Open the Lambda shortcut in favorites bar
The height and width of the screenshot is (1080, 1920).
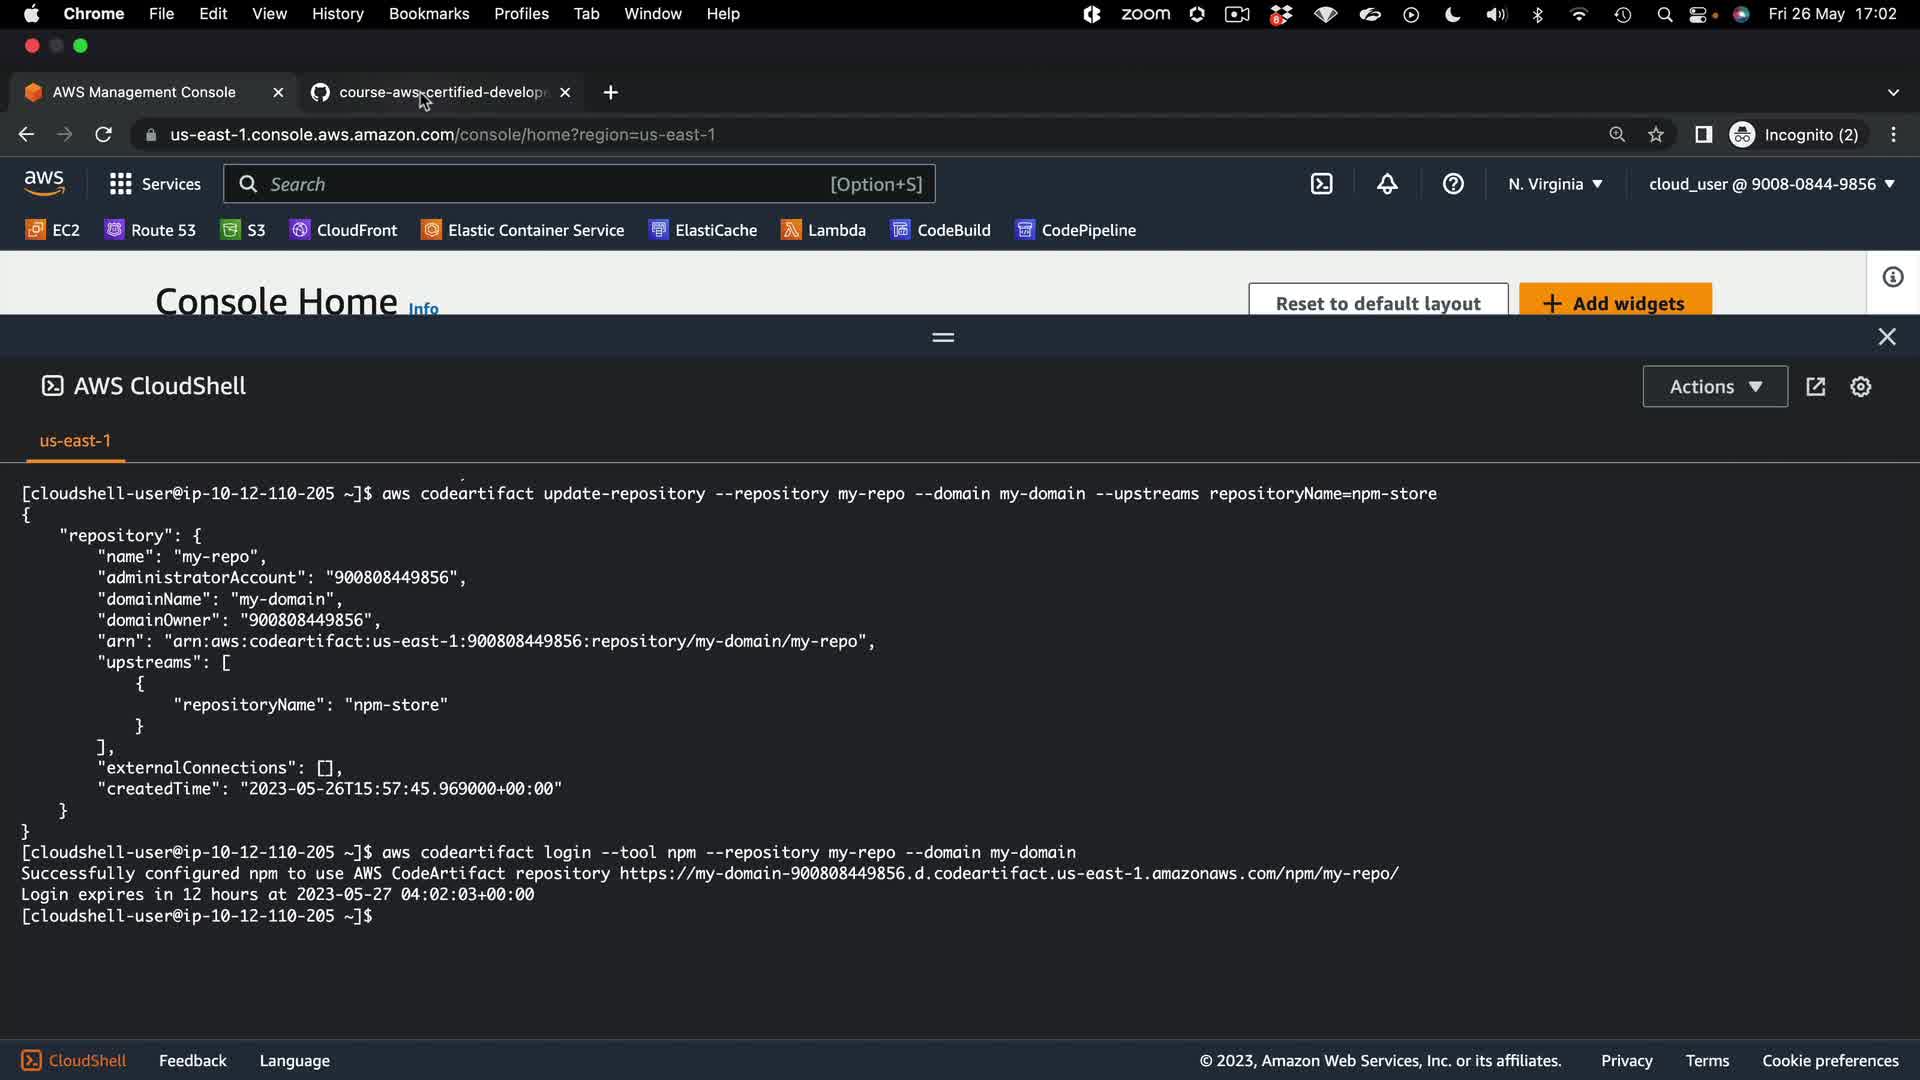(823, 230)
